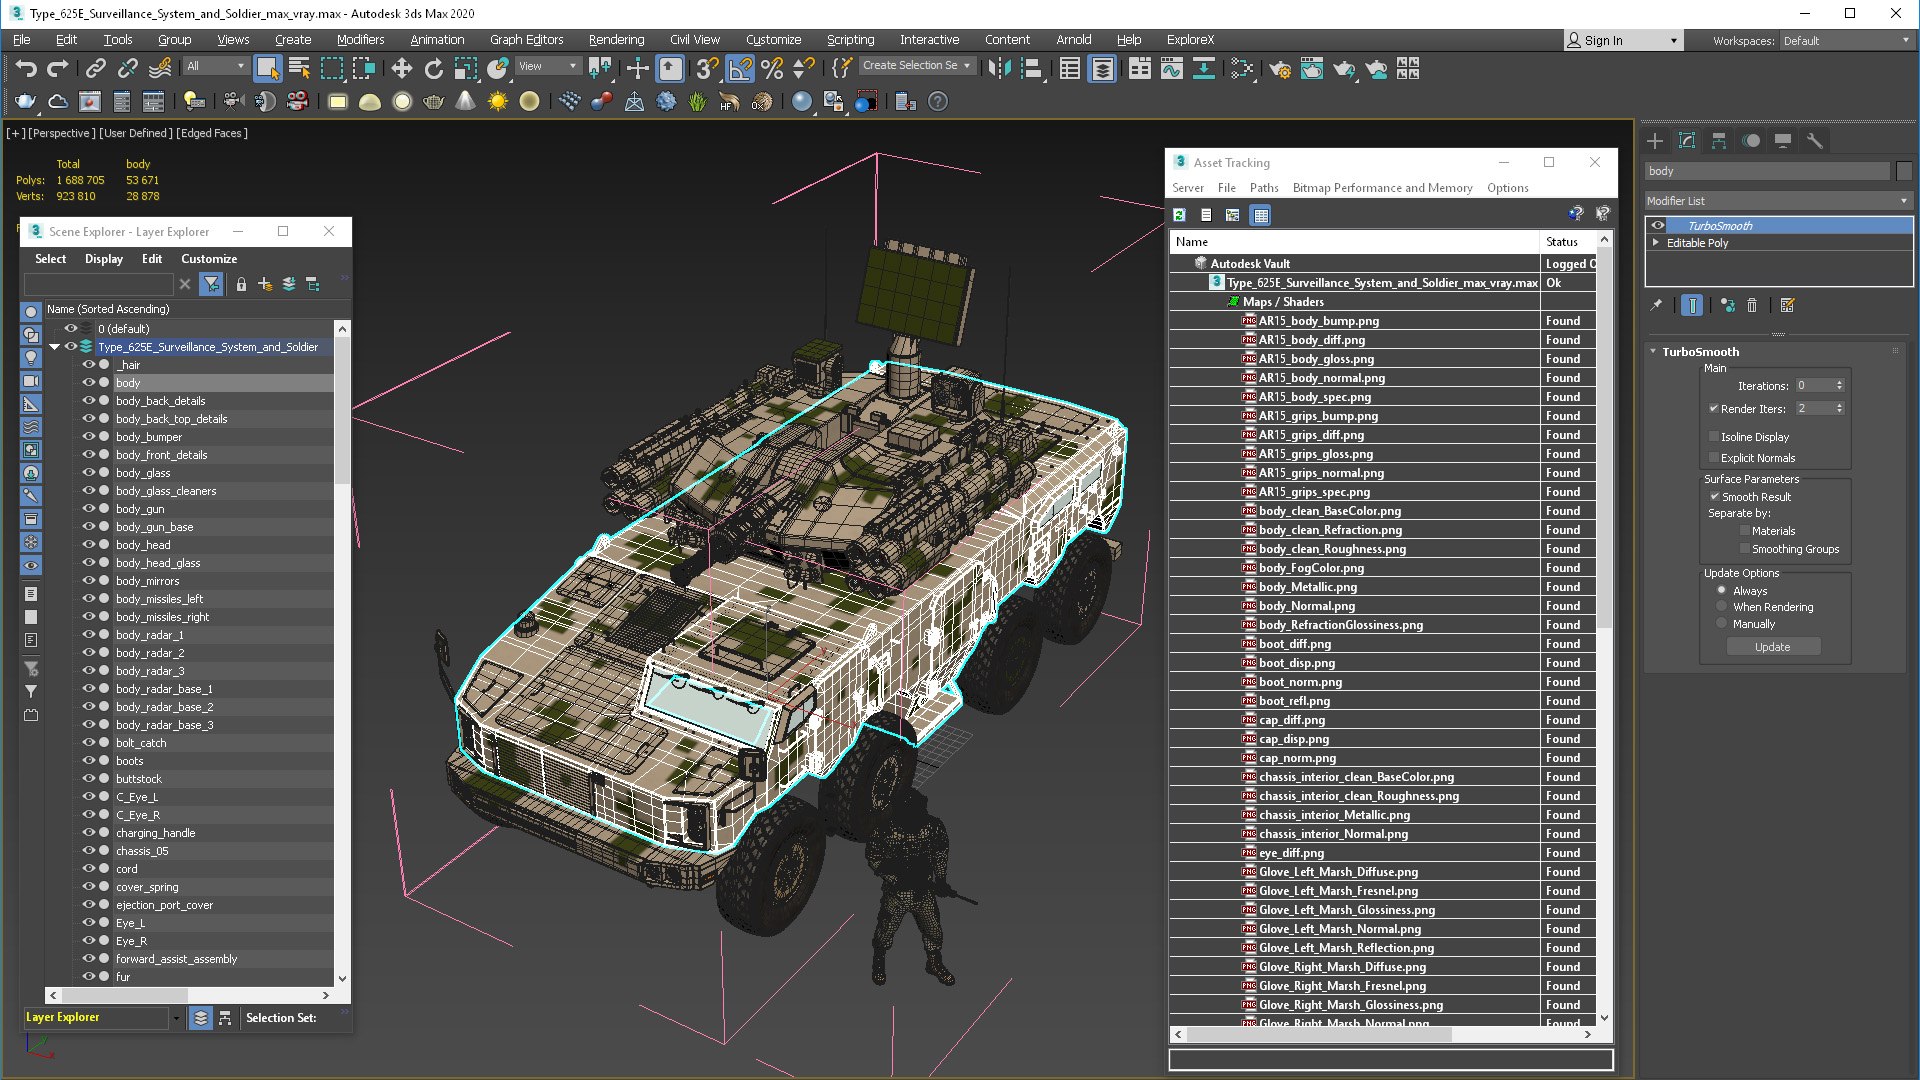The height and width of the screenshot is (1080, 1920).
Task: Activate Select and Move tool
Action: pyautogui.click(x=401, y=68)
